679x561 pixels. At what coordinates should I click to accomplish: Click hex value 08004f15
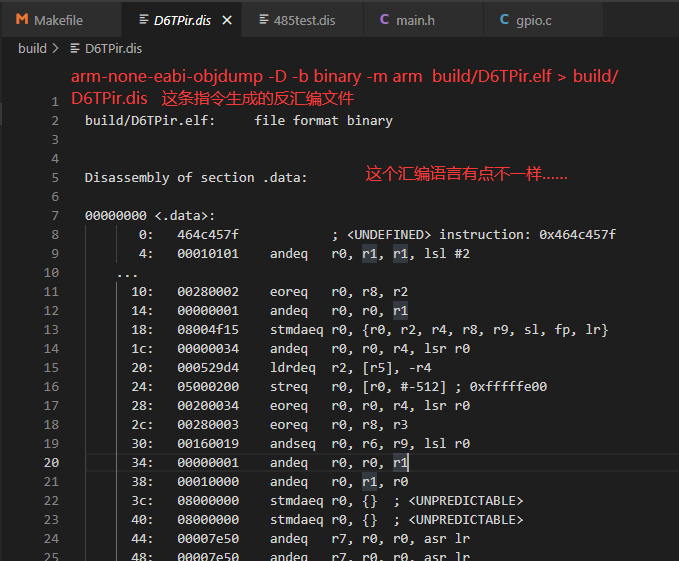[x=208, y=330]
